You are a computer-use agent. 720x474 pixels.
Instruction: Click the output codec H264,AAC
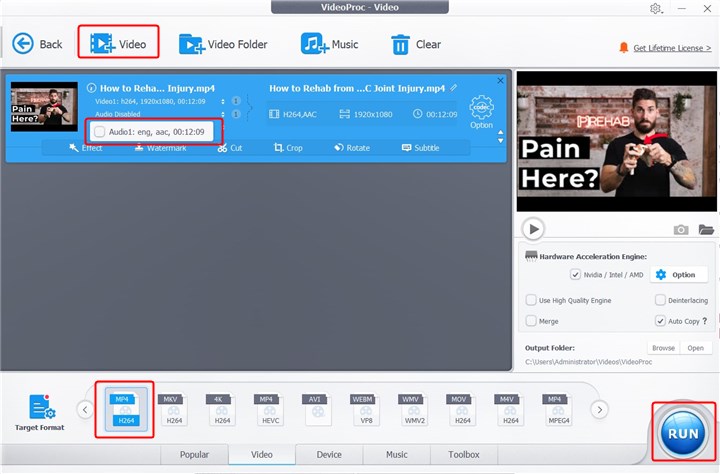[x=292, y=114]
